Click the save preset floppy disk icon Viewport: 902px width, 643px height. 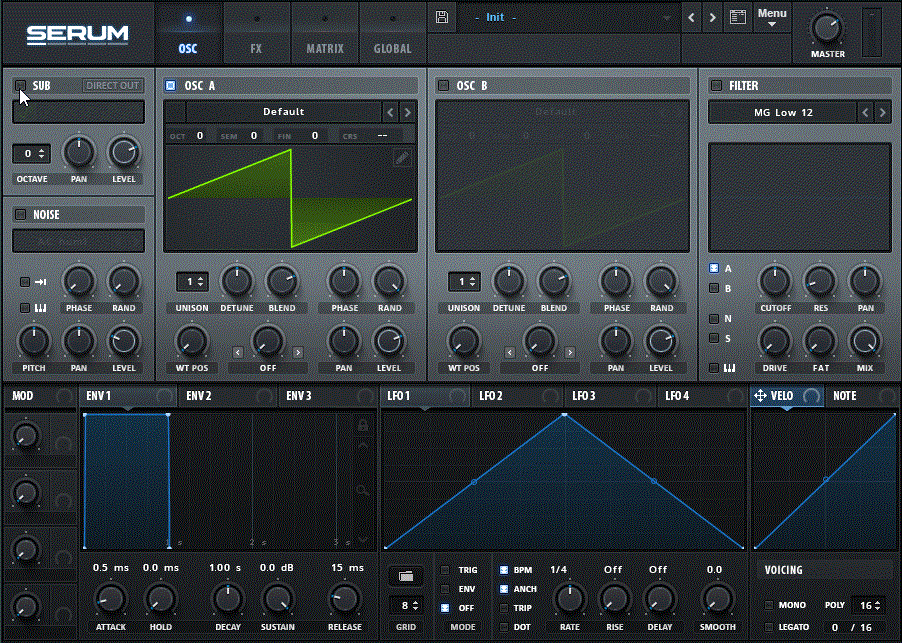[x=441, y=17]
